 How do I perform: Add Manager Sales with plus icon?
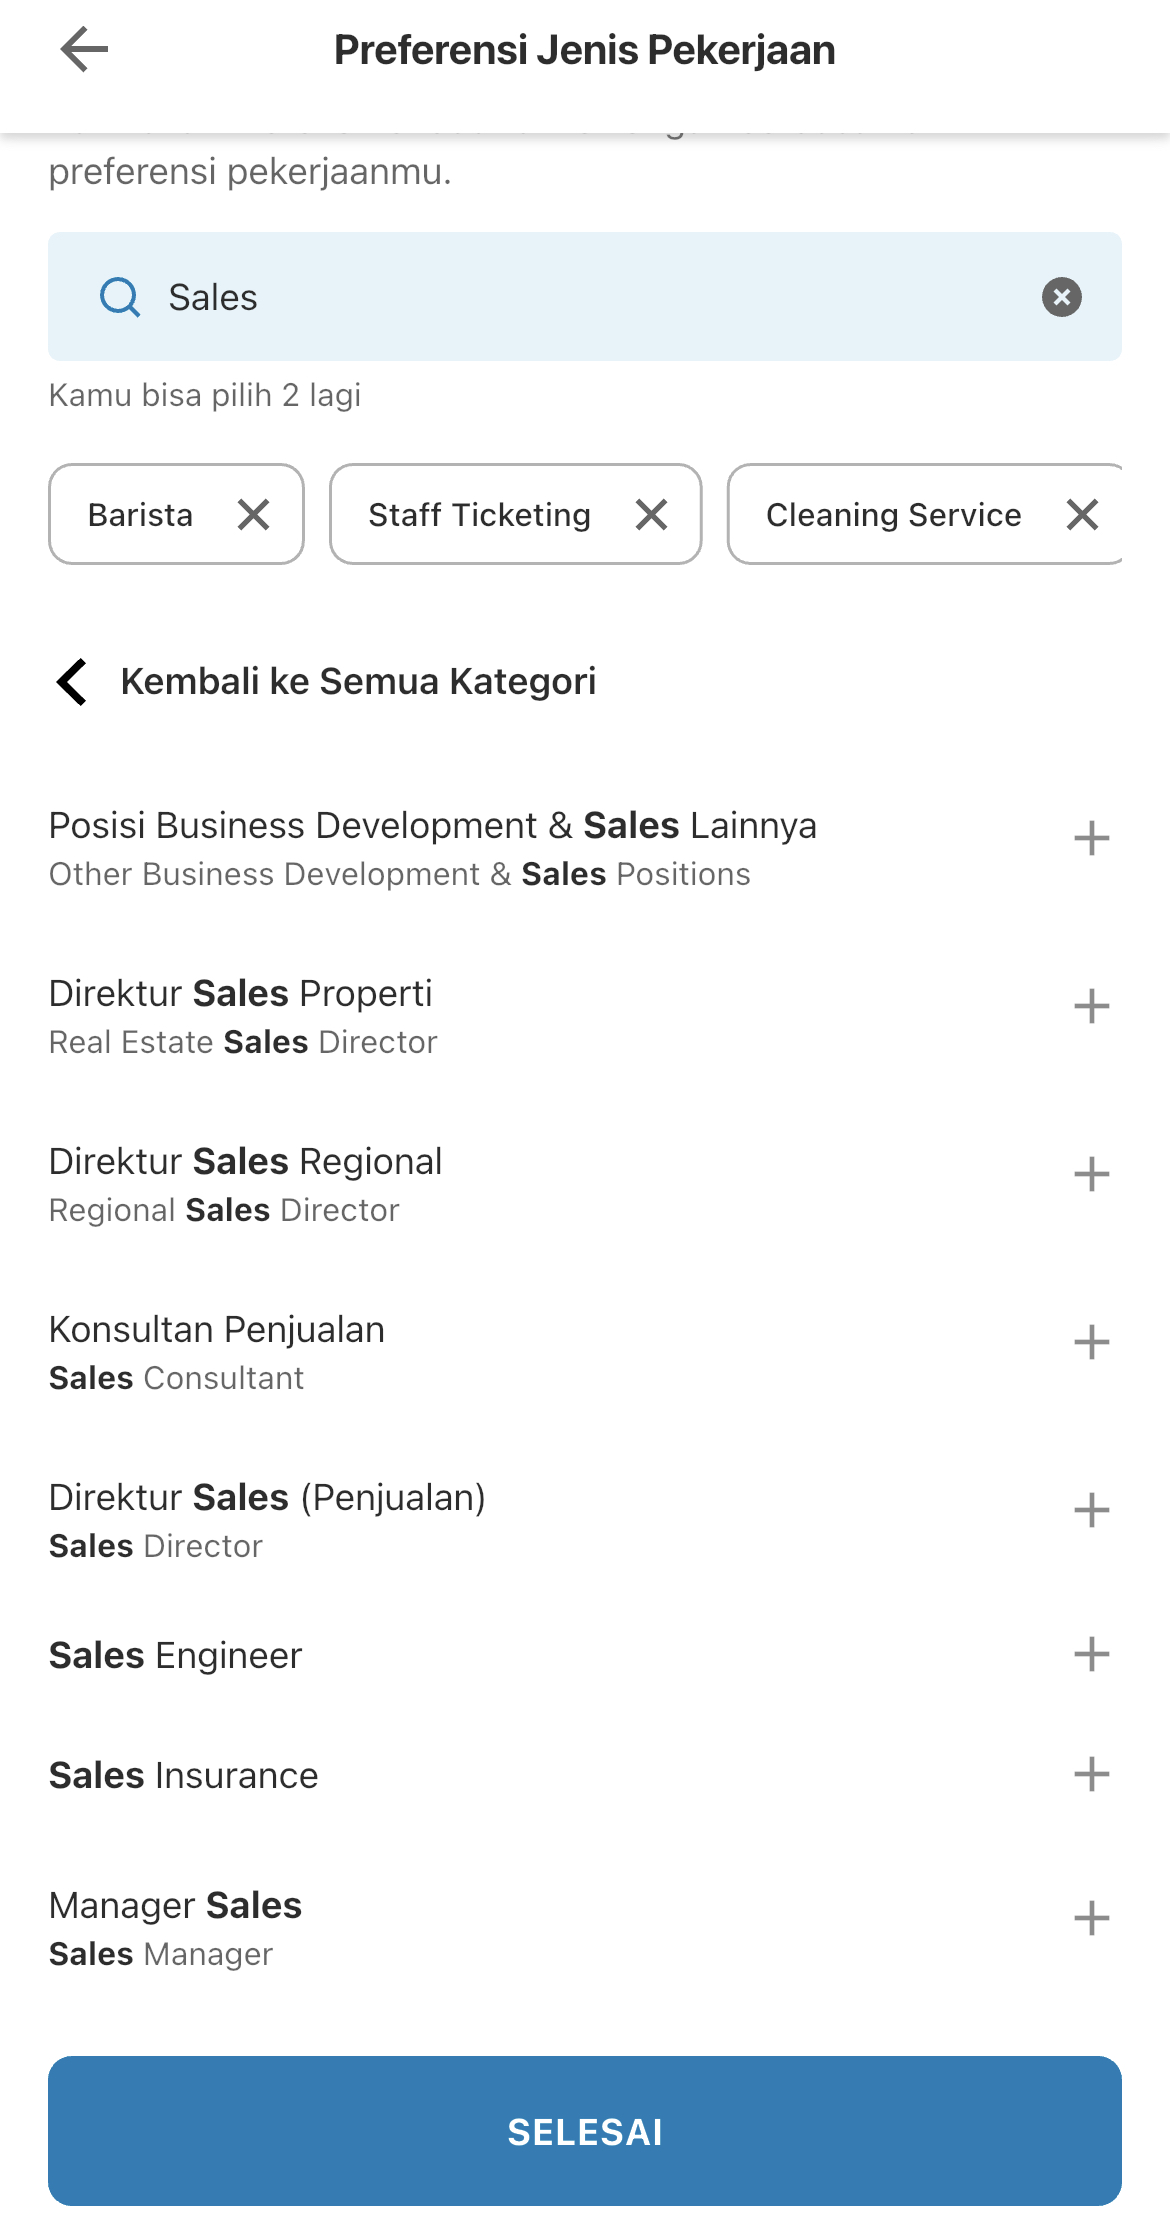[x=1091, y=1919]
